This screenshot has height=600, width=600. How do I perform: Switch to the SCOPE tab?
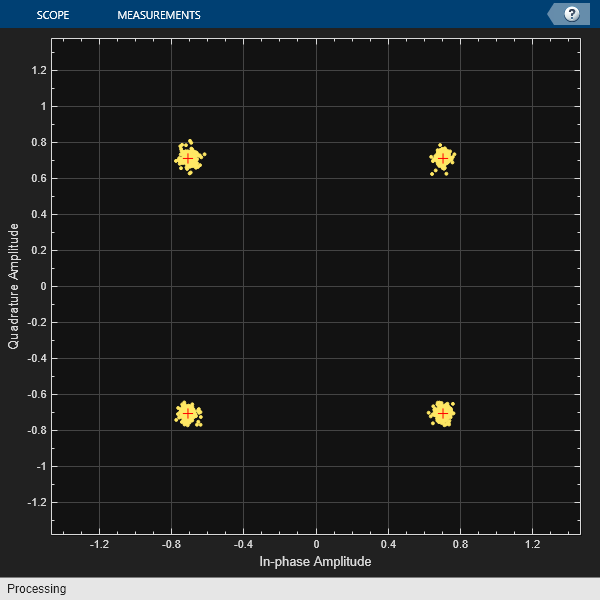coord(52,15)
